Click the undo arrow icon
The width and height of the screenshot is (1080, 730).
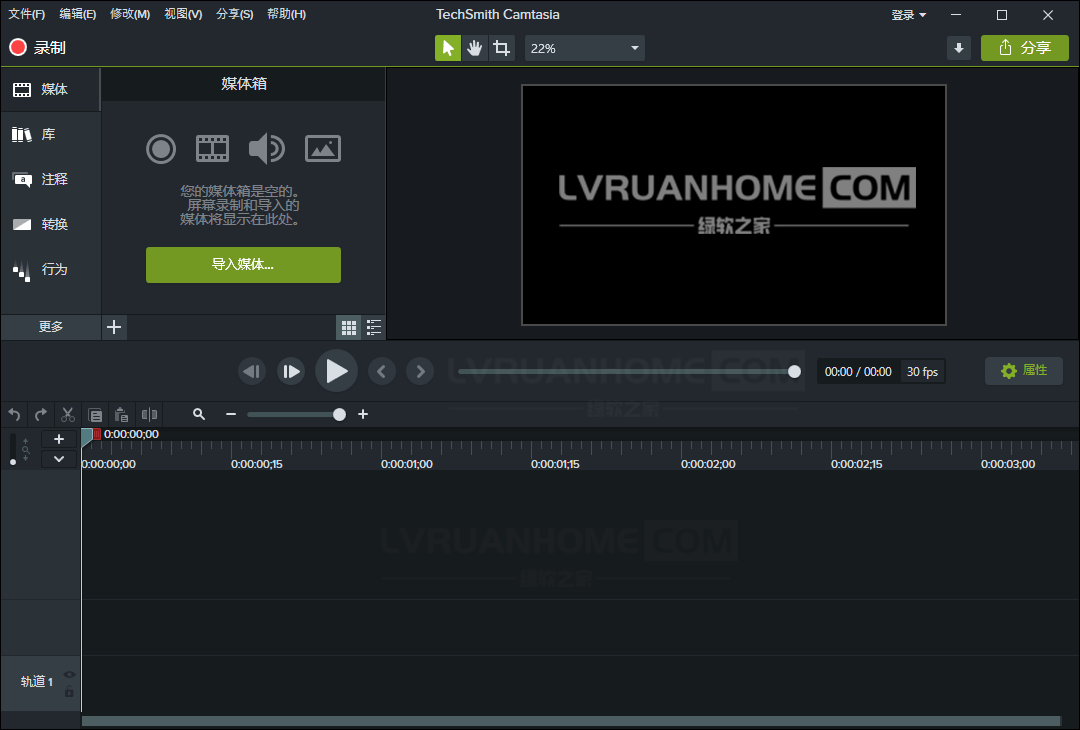point(14,414)
